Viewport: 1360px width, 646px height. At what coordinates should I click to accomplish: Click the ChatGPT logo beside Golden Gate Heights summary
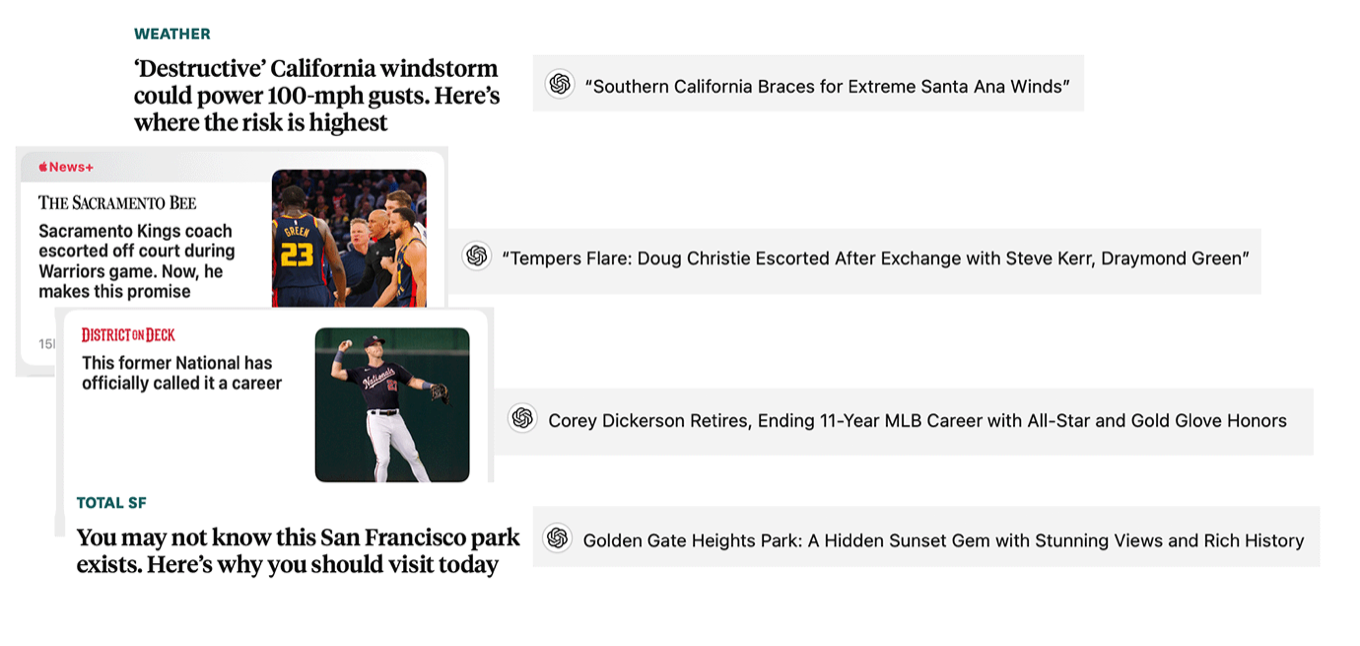pos(557,538)
